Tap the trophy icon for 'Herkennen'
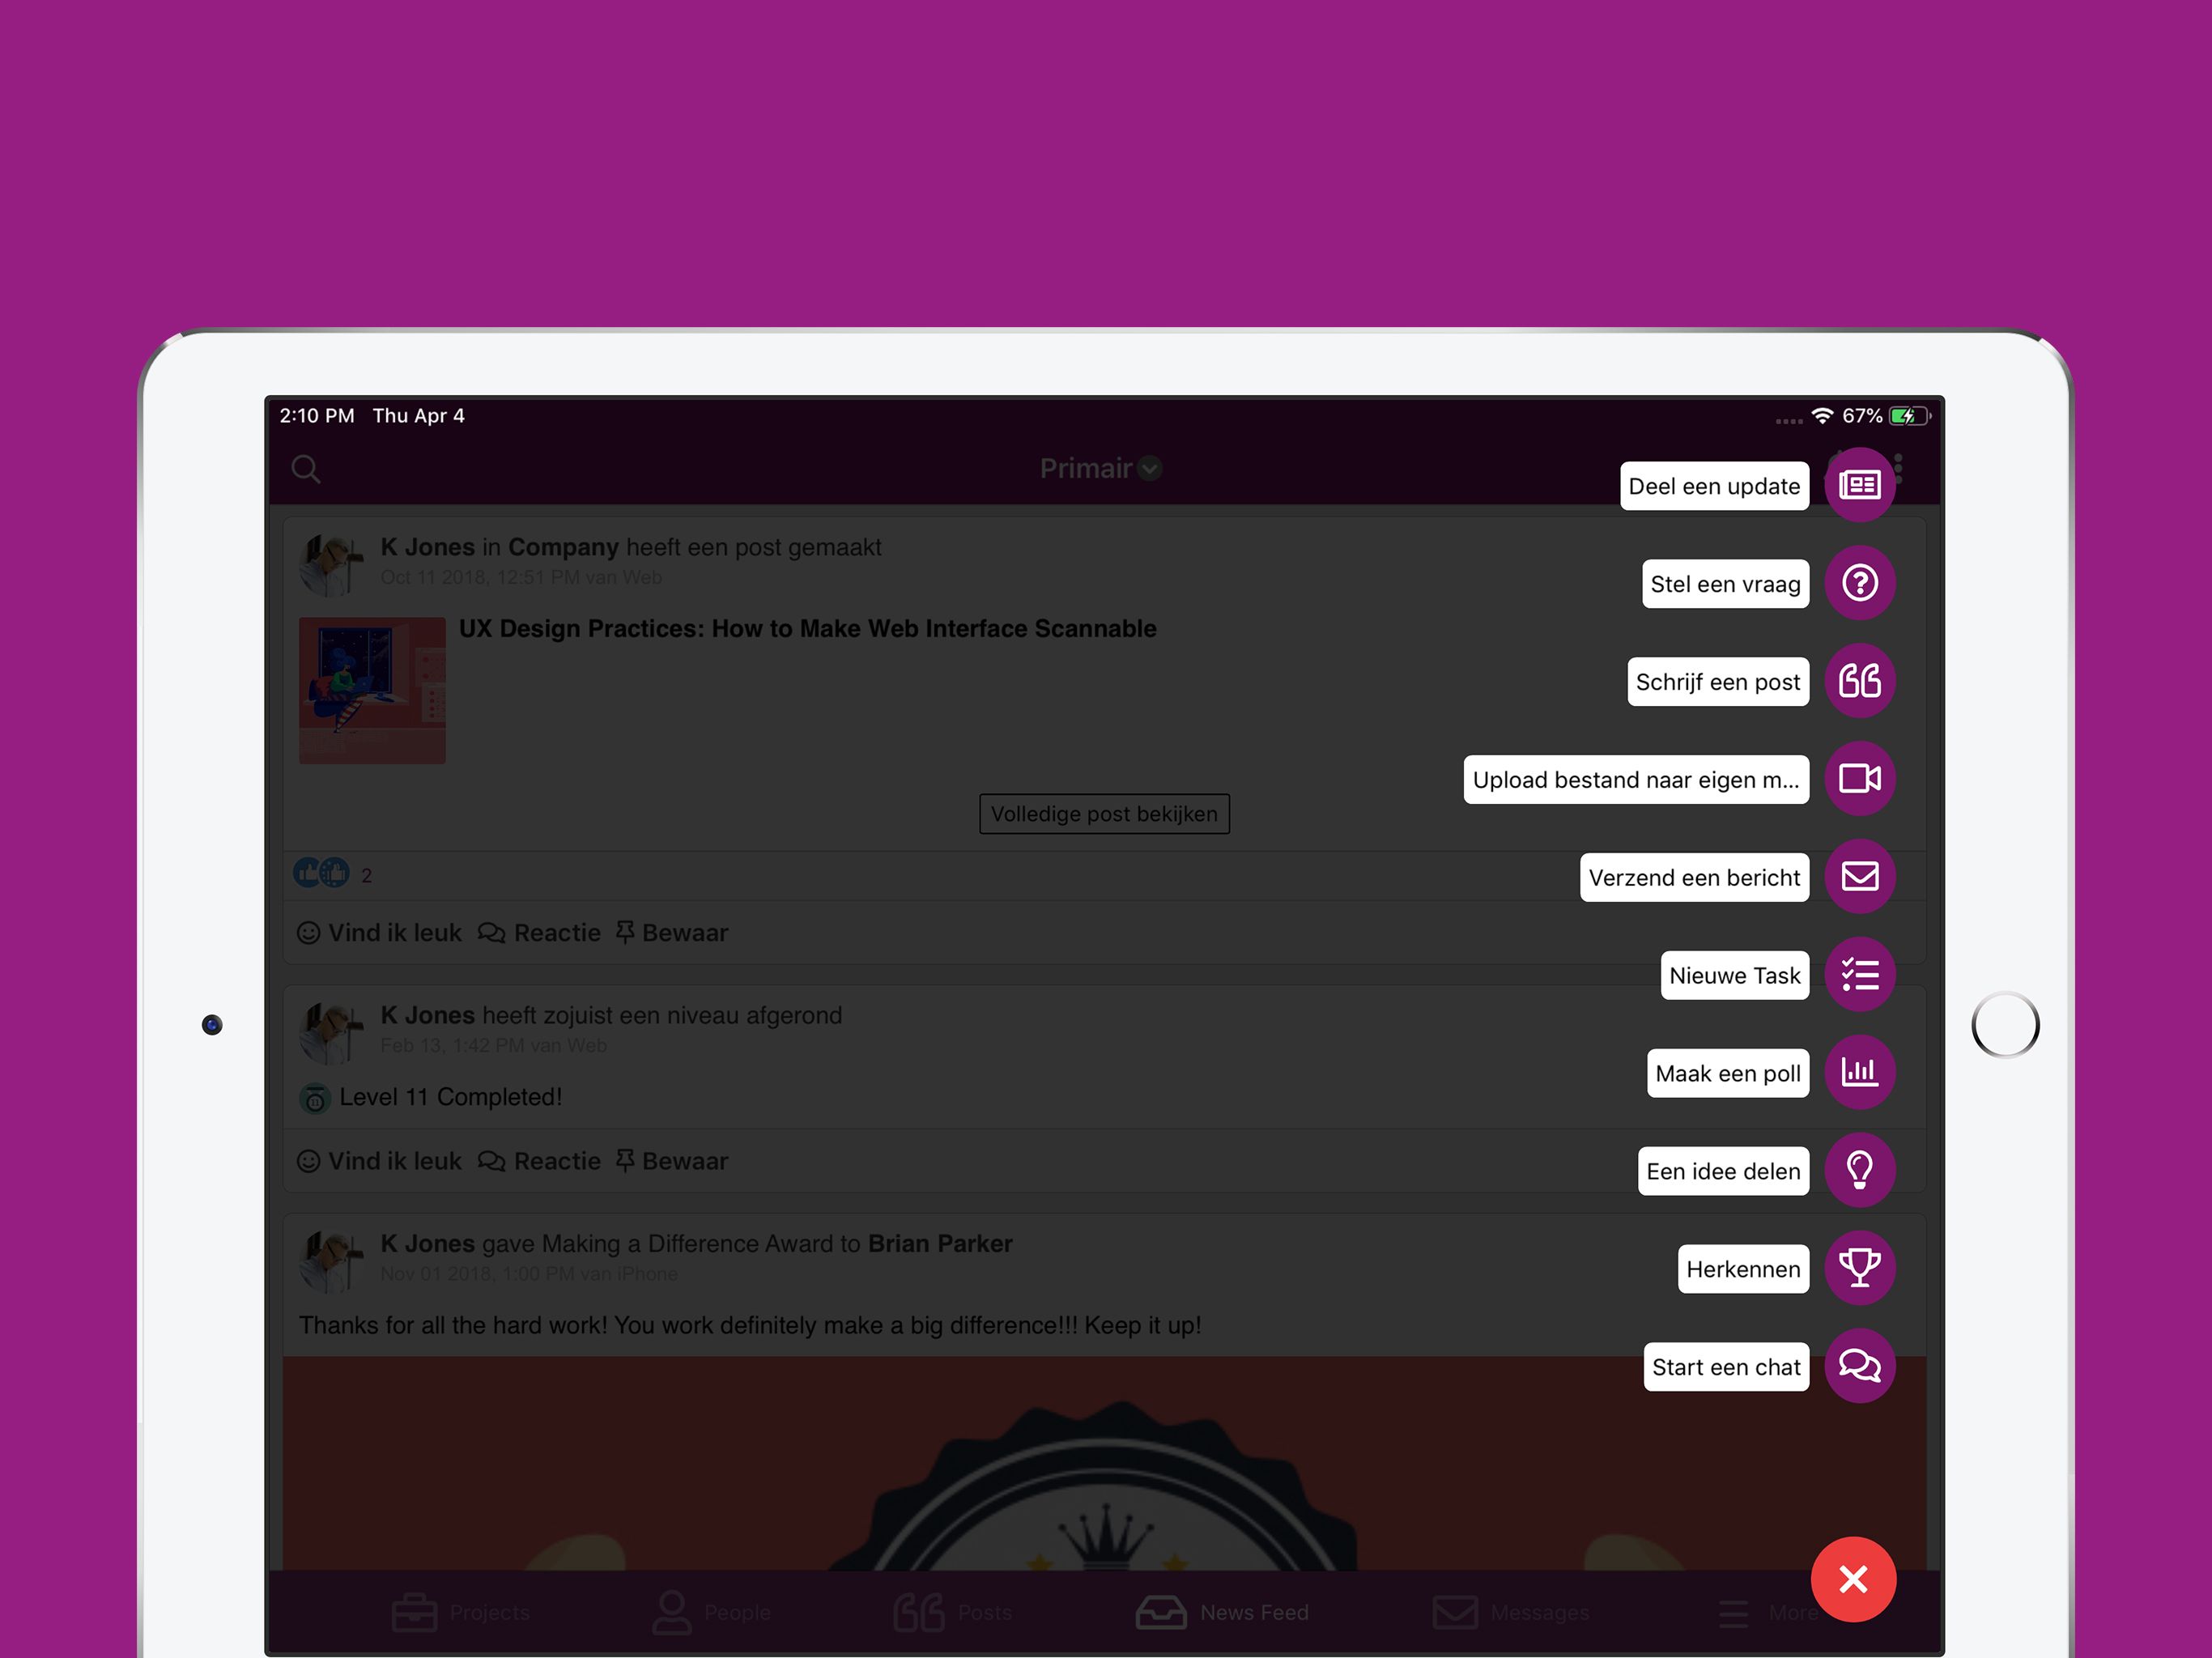 pyautogui.click(x=1859, y=1268)
